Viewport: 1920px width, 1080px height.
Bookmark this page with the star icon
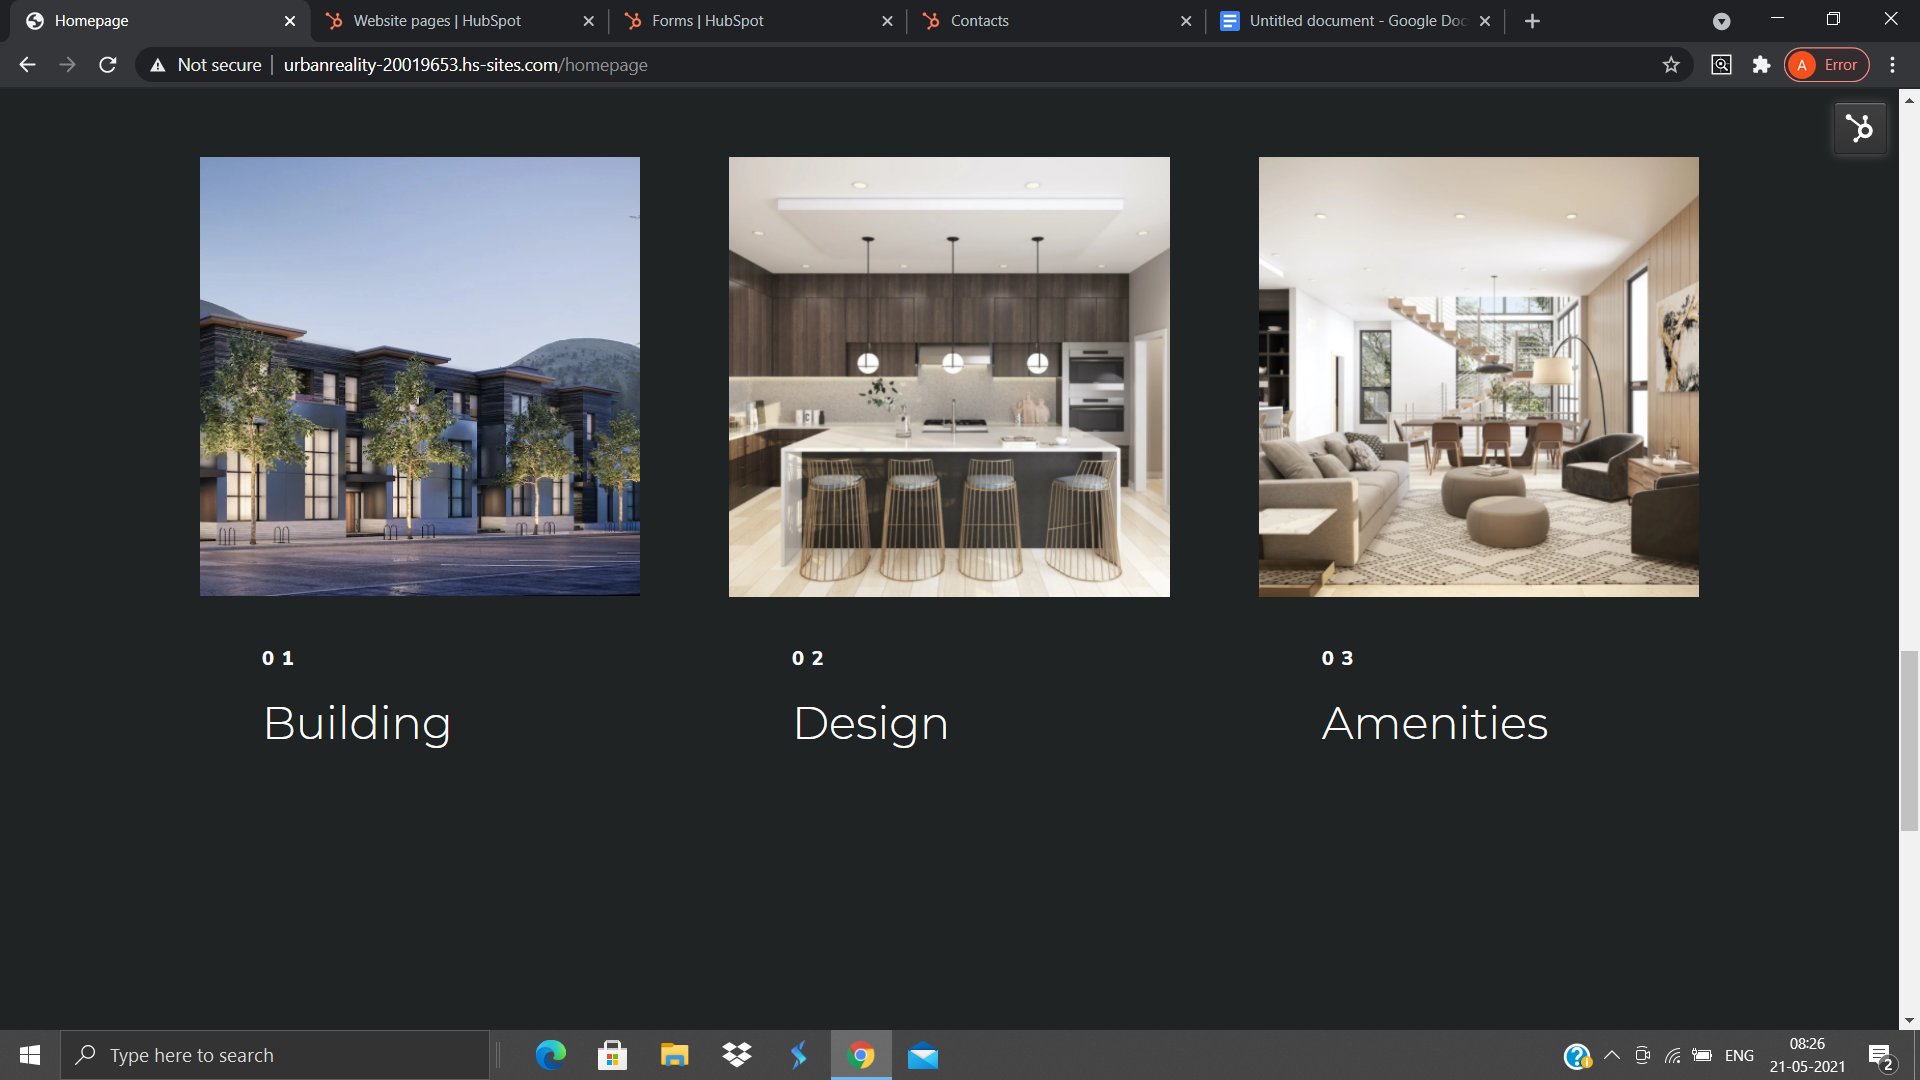pyautogui.click(x=1670, y=65)
